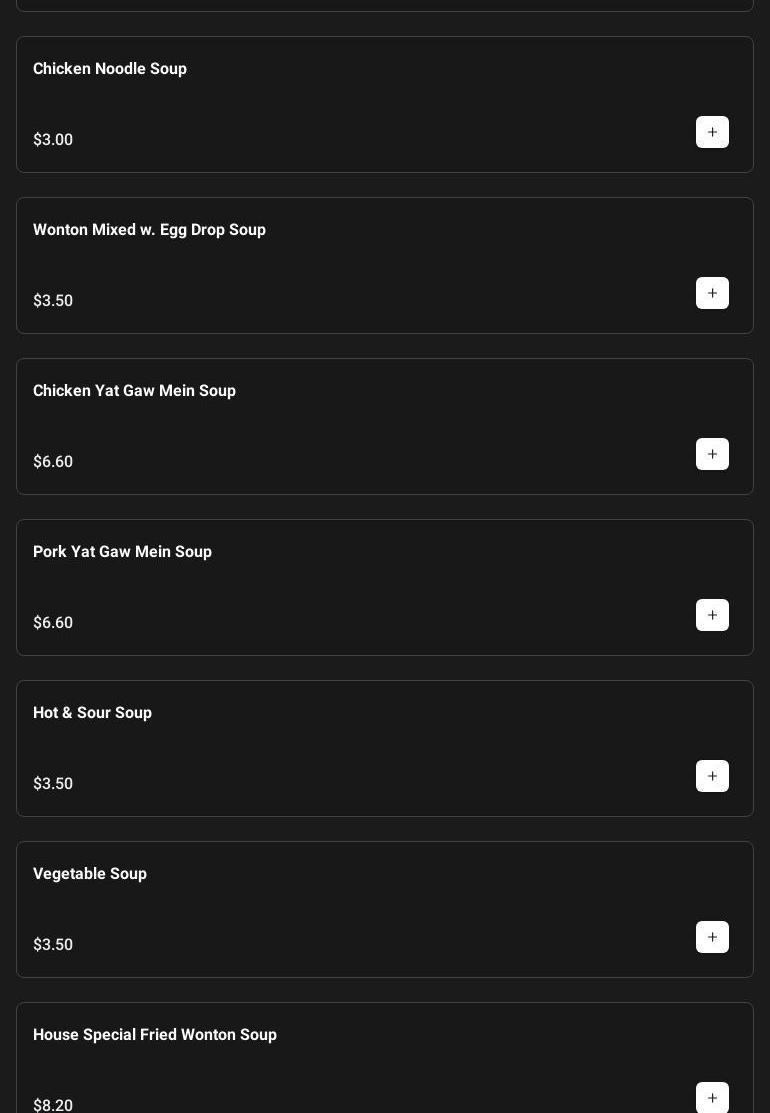Click the $6.60 price under Pork Yat Gaw Mein

coord(53,623)
